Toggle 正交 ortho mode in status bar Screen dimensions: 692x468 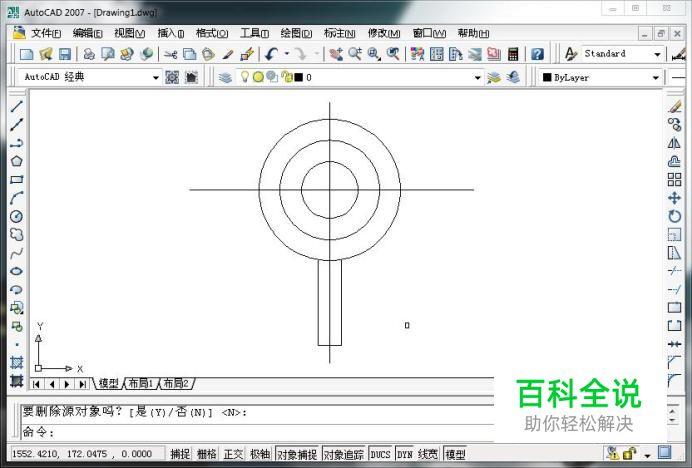click(x=233, y=454)
